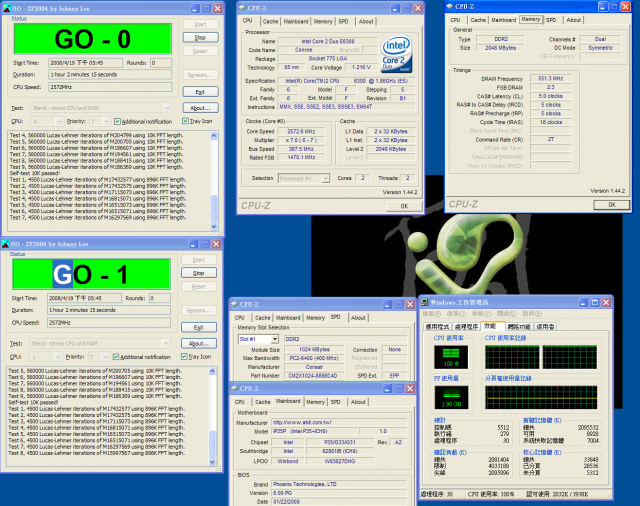
Task: Click the CPU-Z SPD window title icon
Action: pos(235,304)
